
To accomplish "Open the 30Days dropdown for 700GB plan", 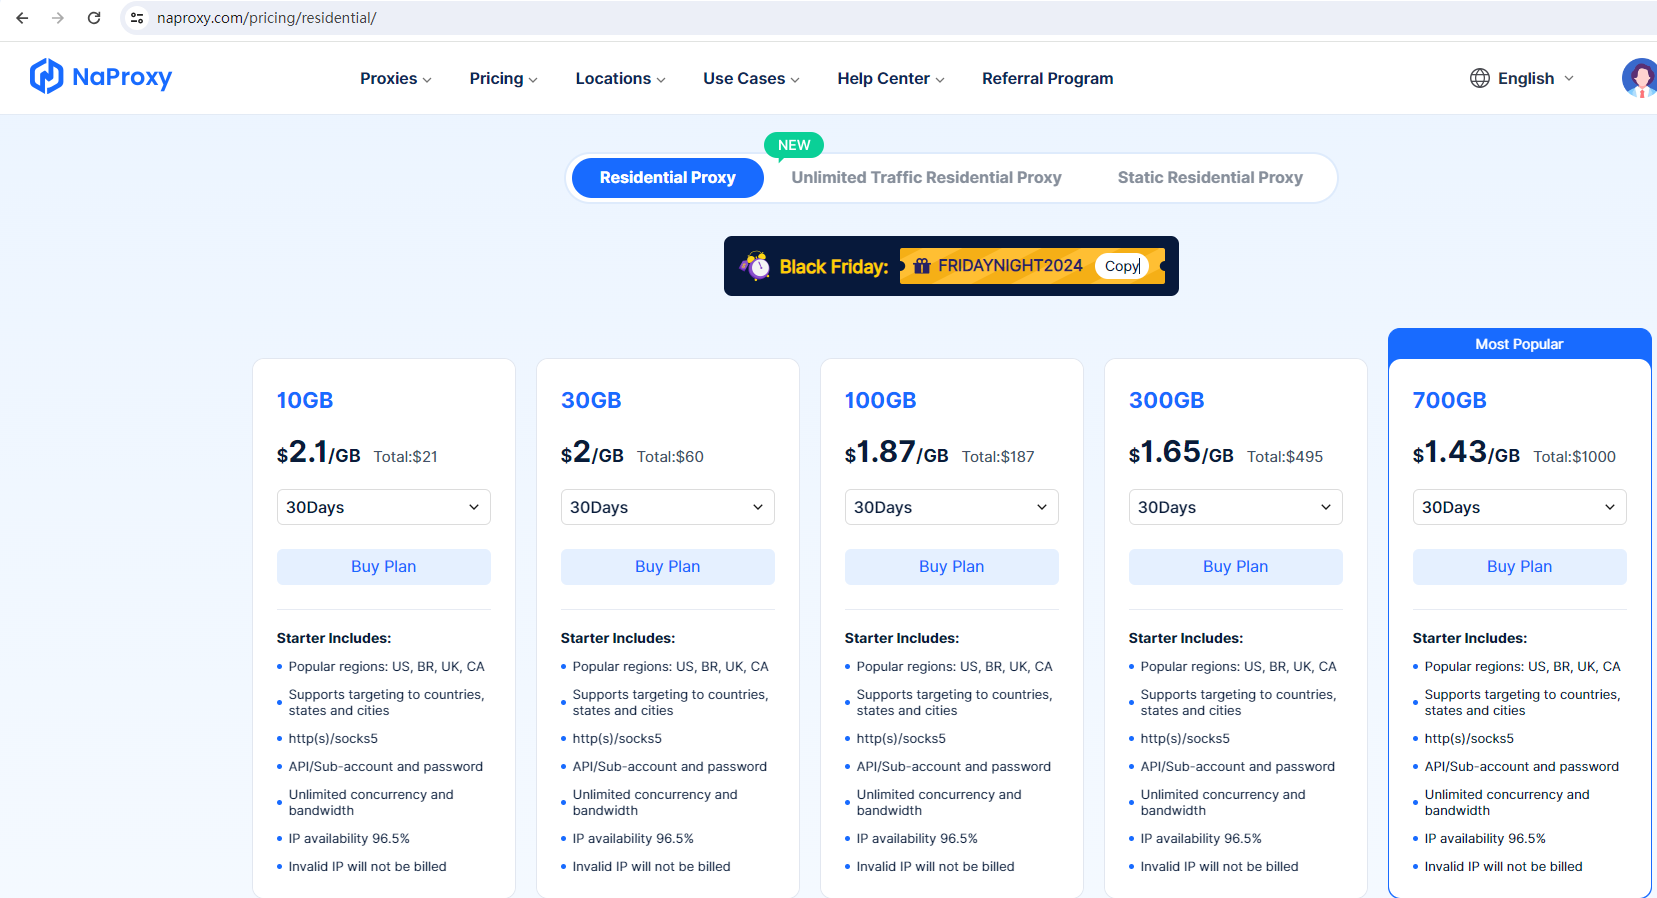I will 1520,507.
